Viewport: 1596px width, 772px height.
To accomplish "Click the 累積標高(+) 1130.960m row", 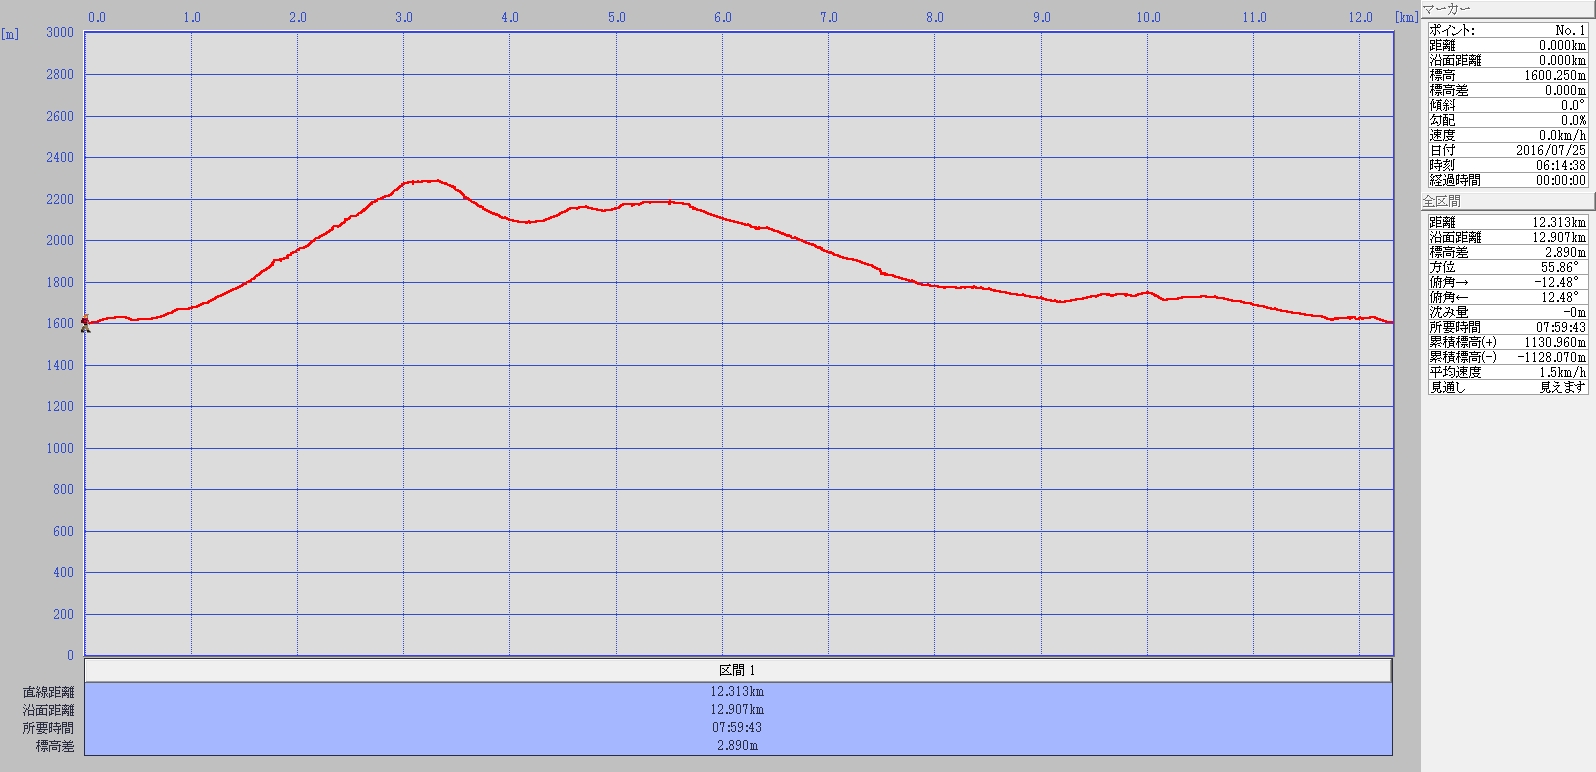I will (1507, 342).
